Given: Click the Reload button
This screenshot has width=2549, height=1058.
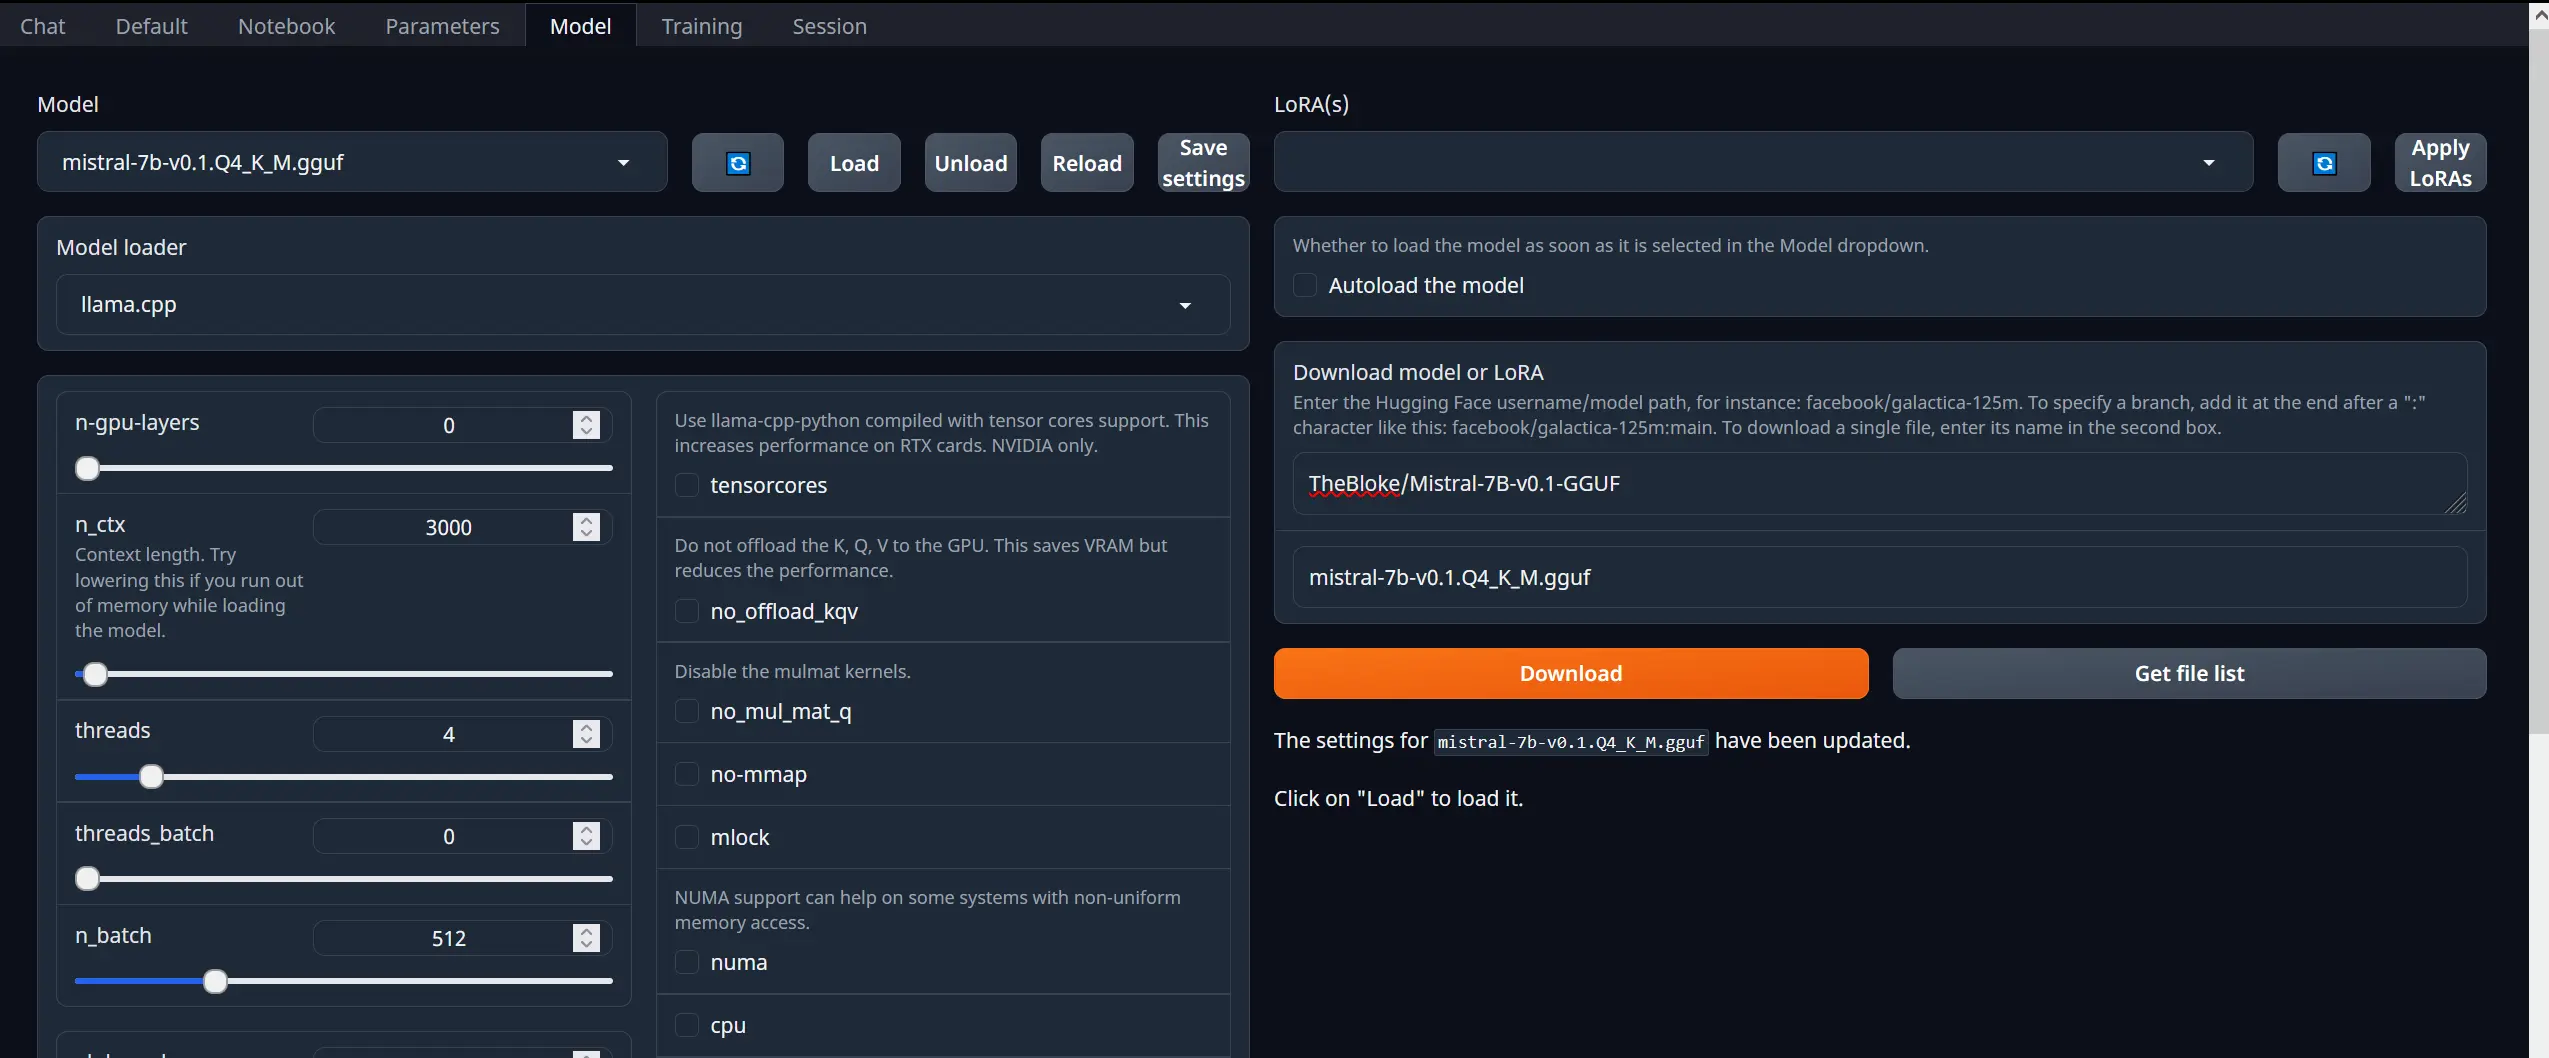Looking at the screenshot, I should [1087, 163].
